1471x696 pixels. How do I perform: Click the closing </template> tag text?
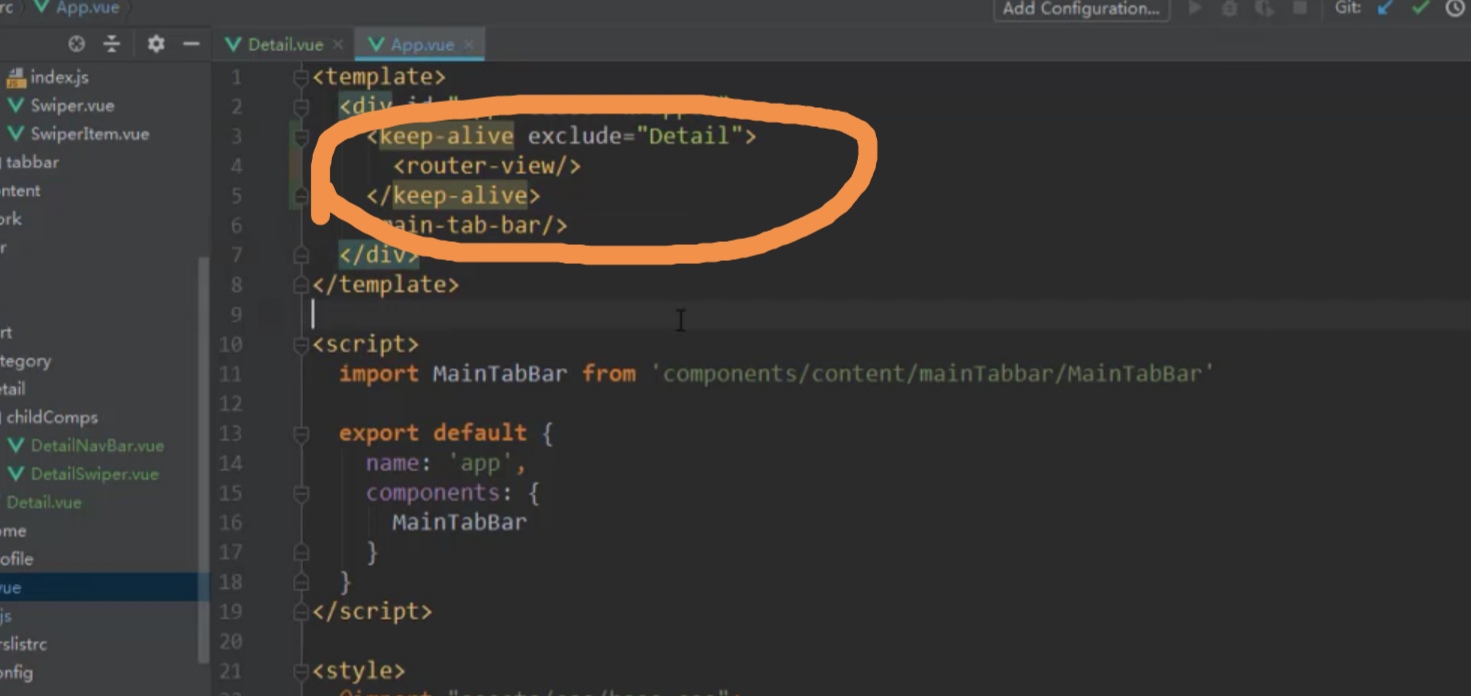pyautogui.click(x=386, y=285)
